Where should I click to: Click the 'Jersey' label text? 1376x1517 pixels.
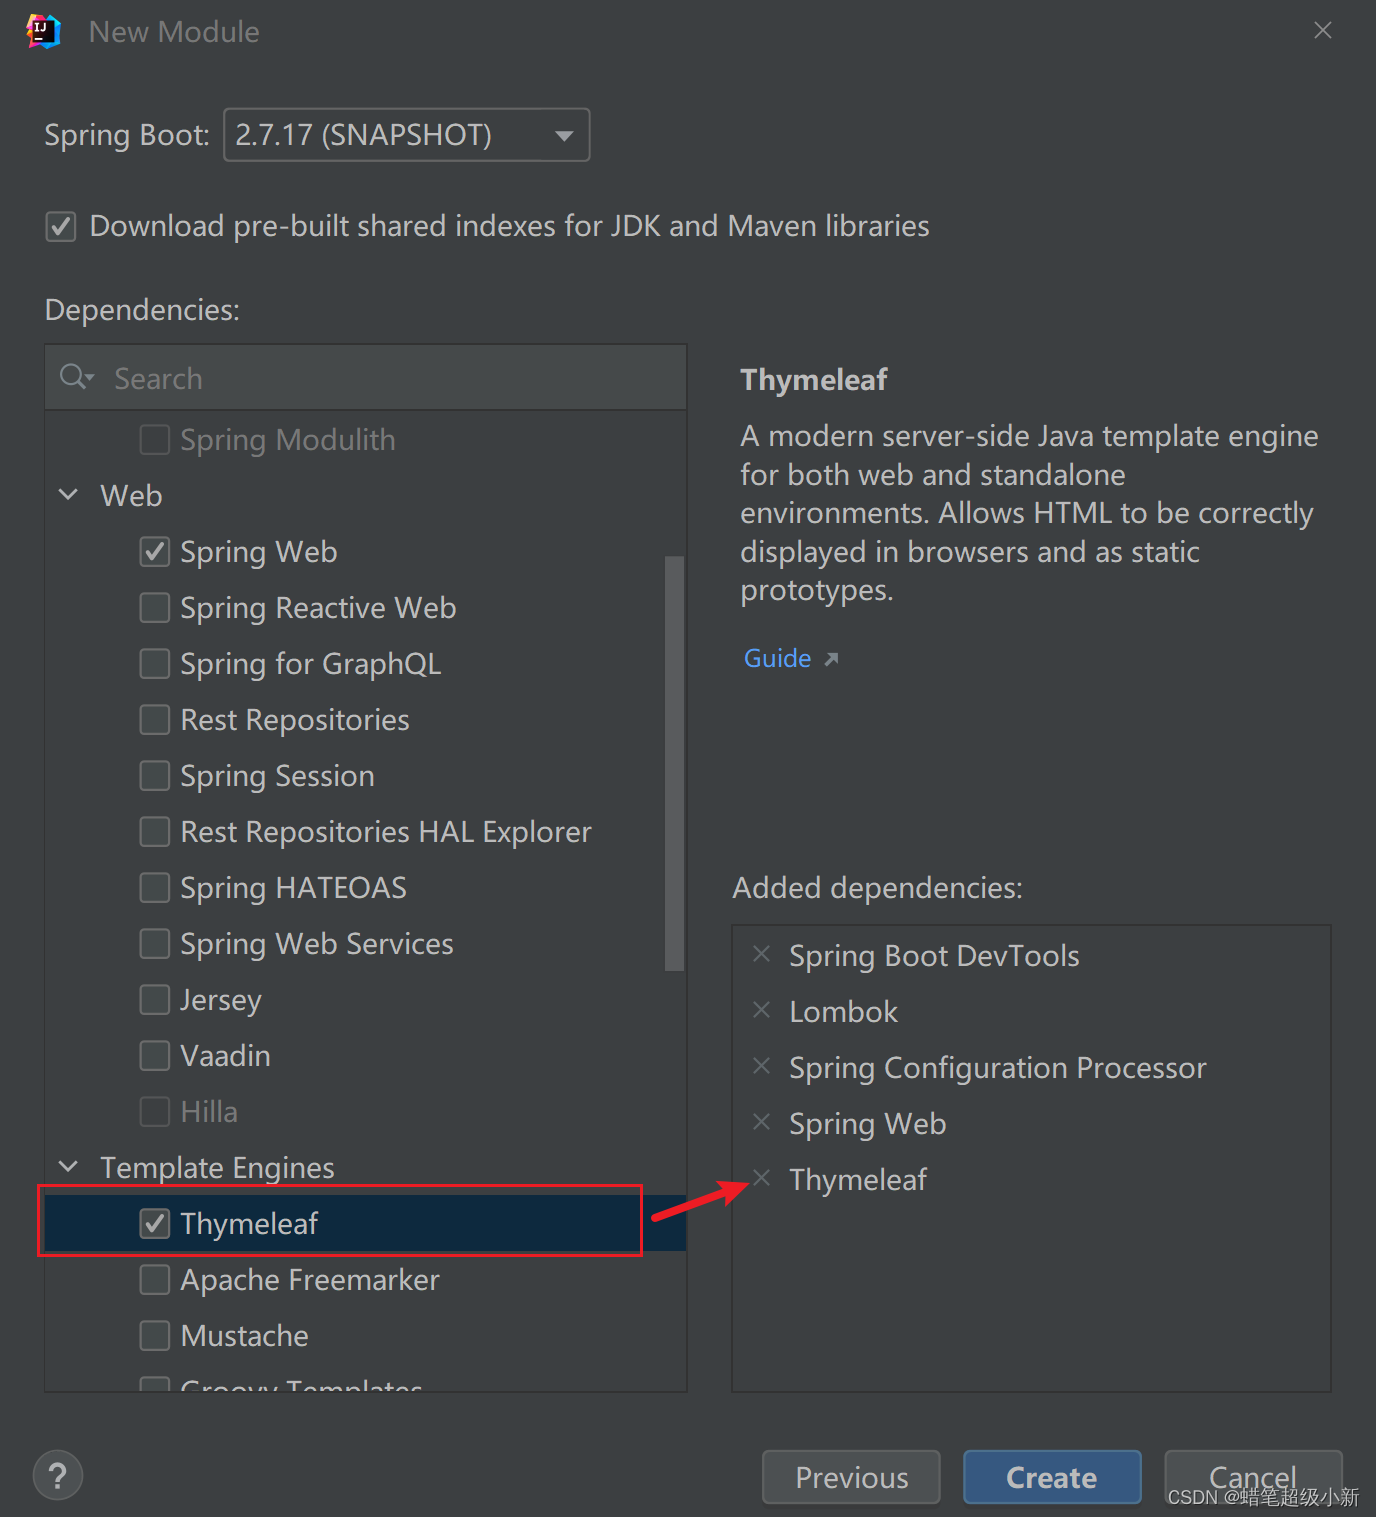tap(221, 1000)
